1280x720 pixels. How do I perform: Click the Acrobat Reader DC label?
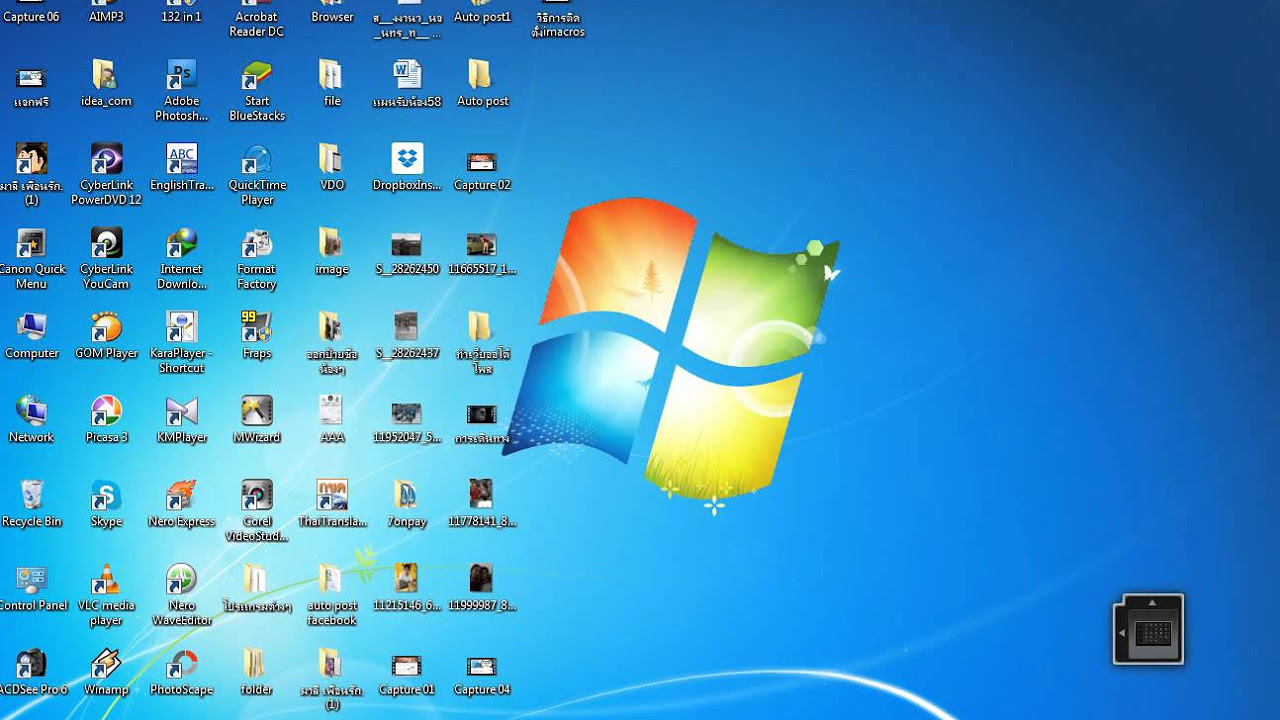pyautogui.click(x=256, y=24)
